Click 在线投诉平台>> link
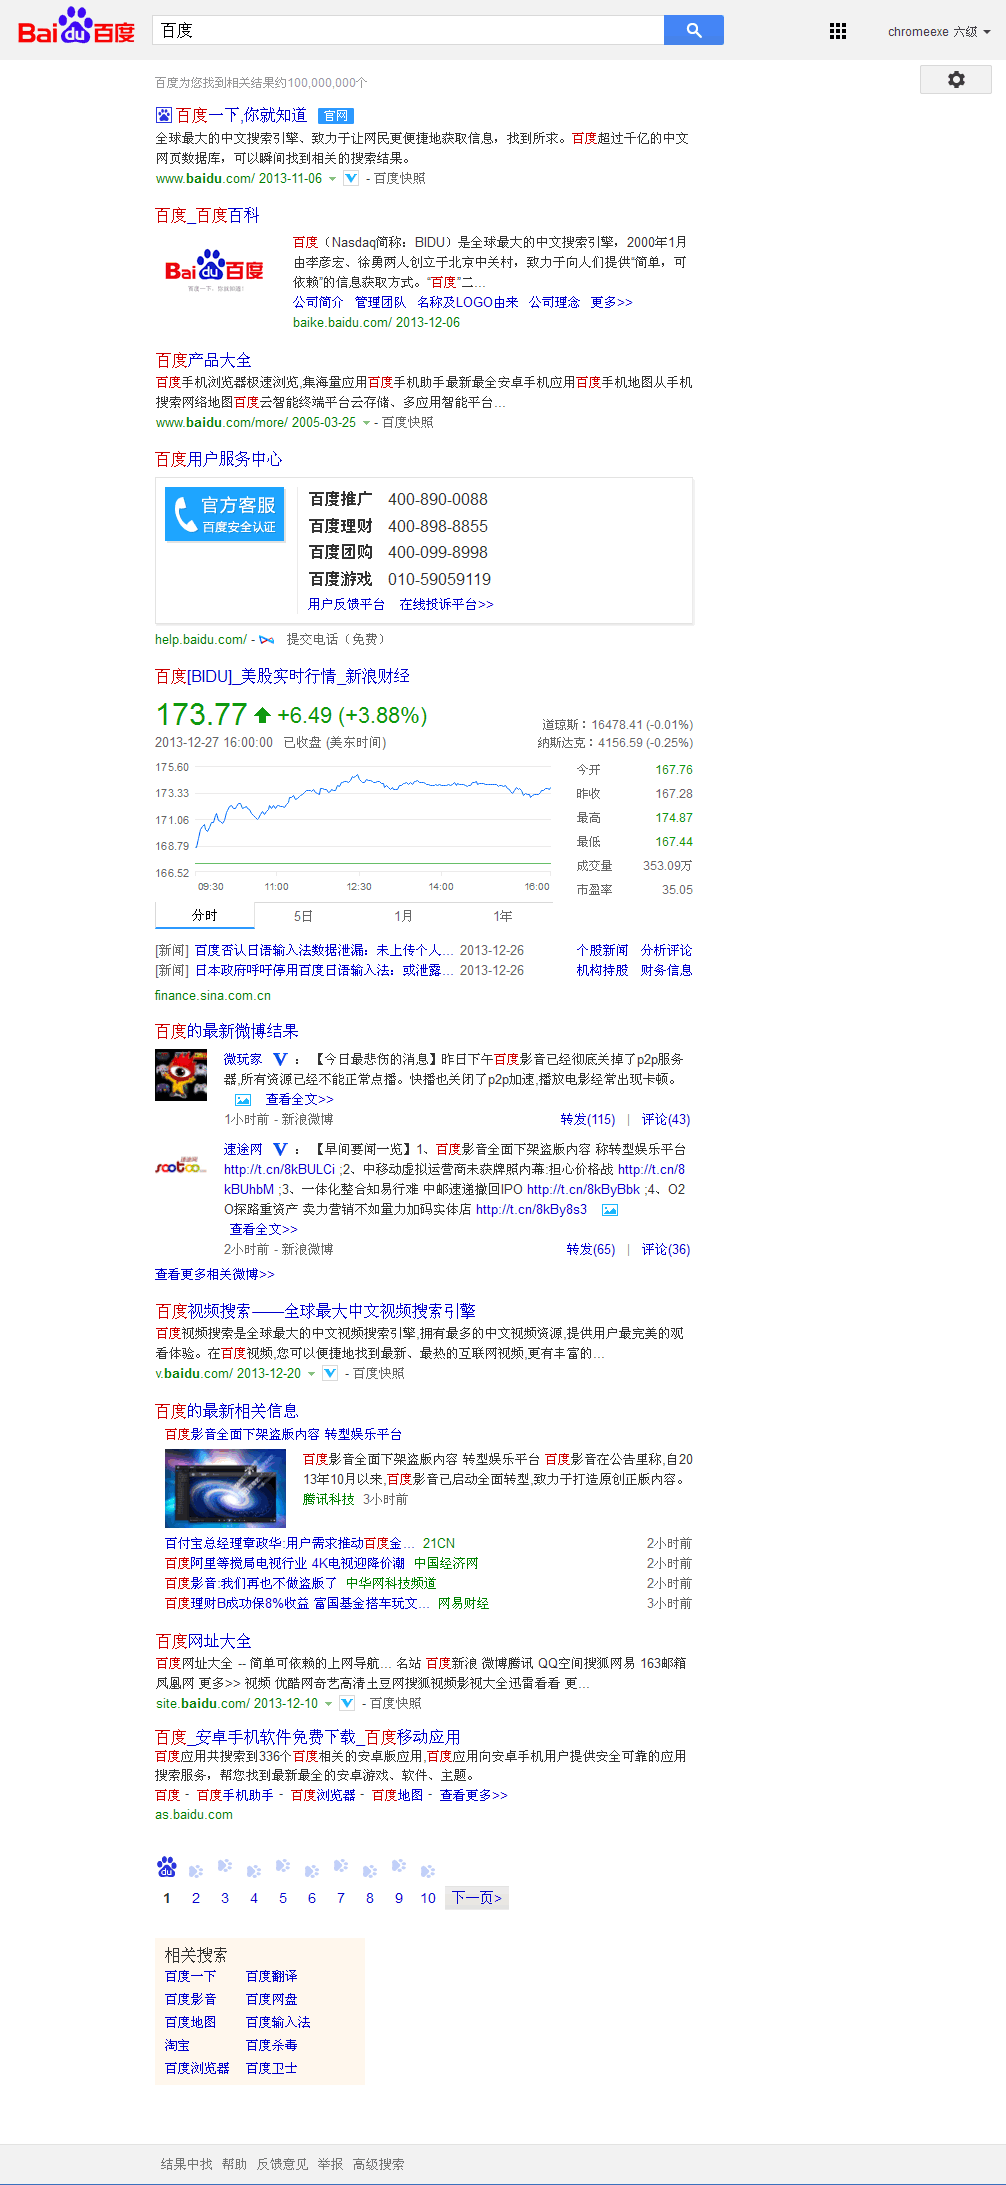1006x2185 pixels. tap(446, 604)
